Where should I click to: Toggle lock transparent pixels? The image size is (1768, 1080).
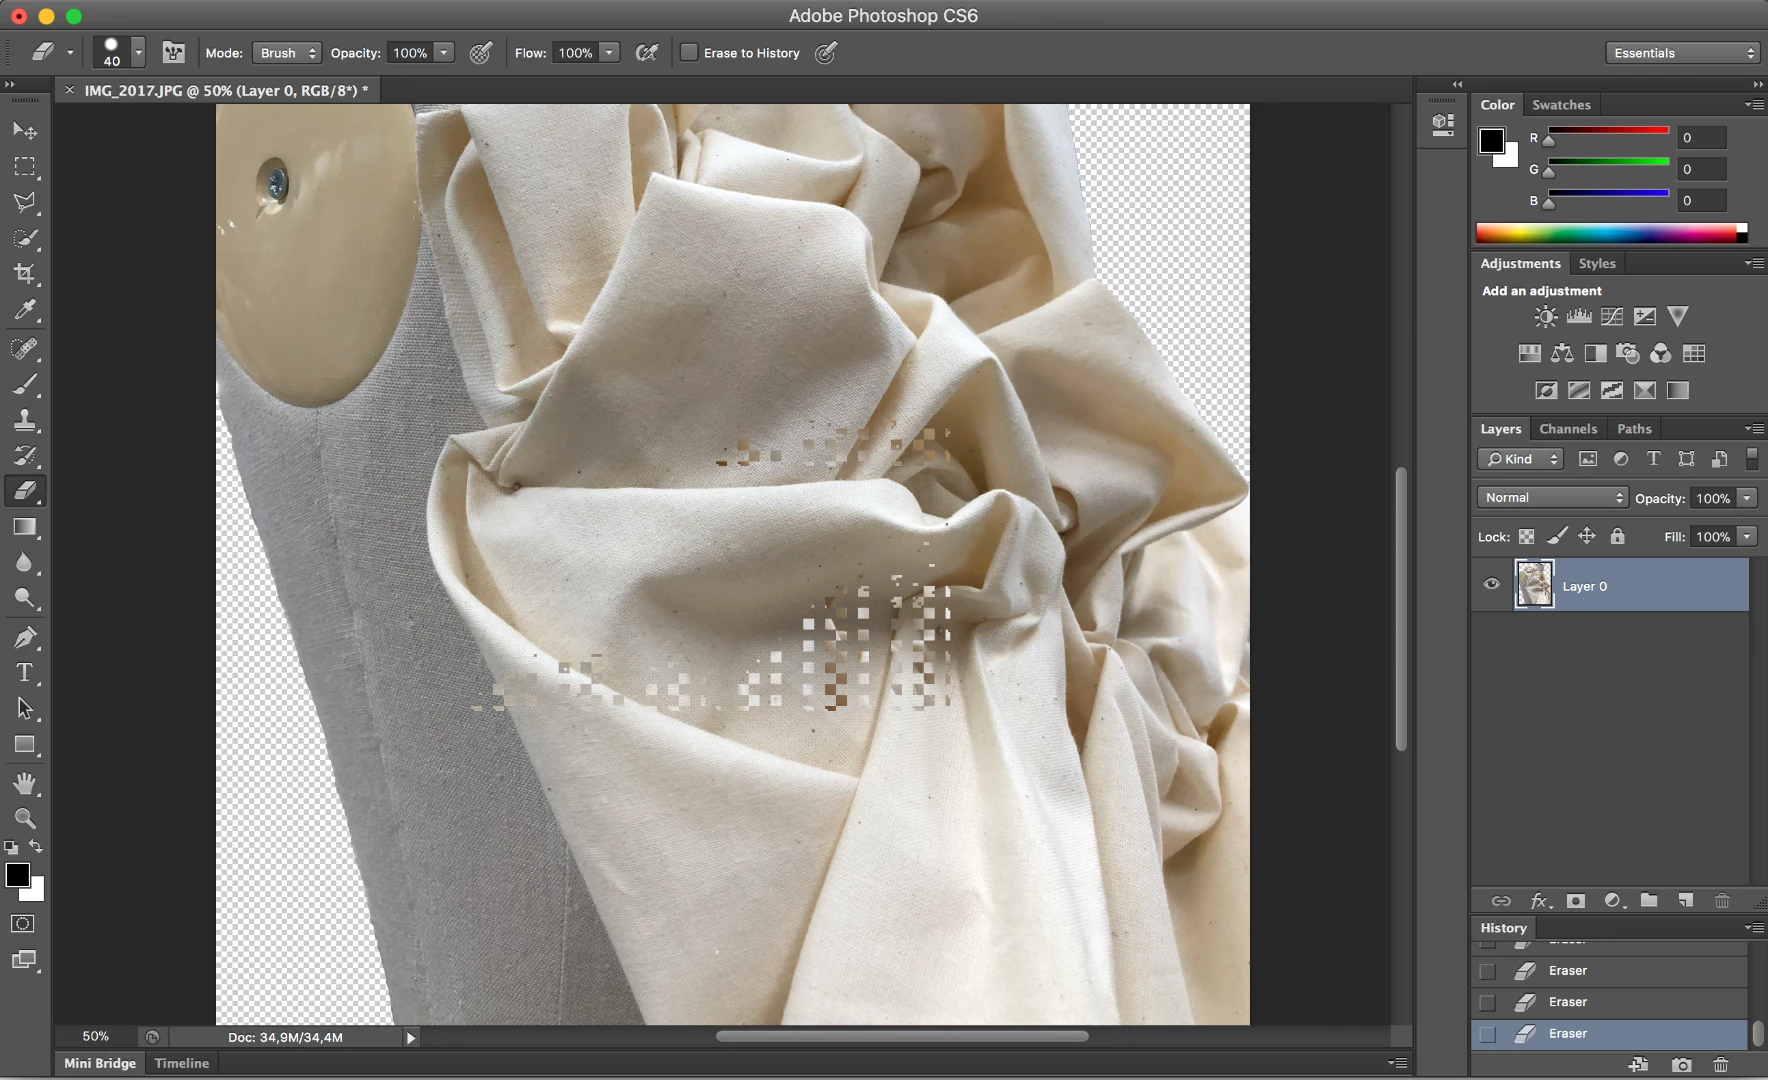pos(1526,537)
